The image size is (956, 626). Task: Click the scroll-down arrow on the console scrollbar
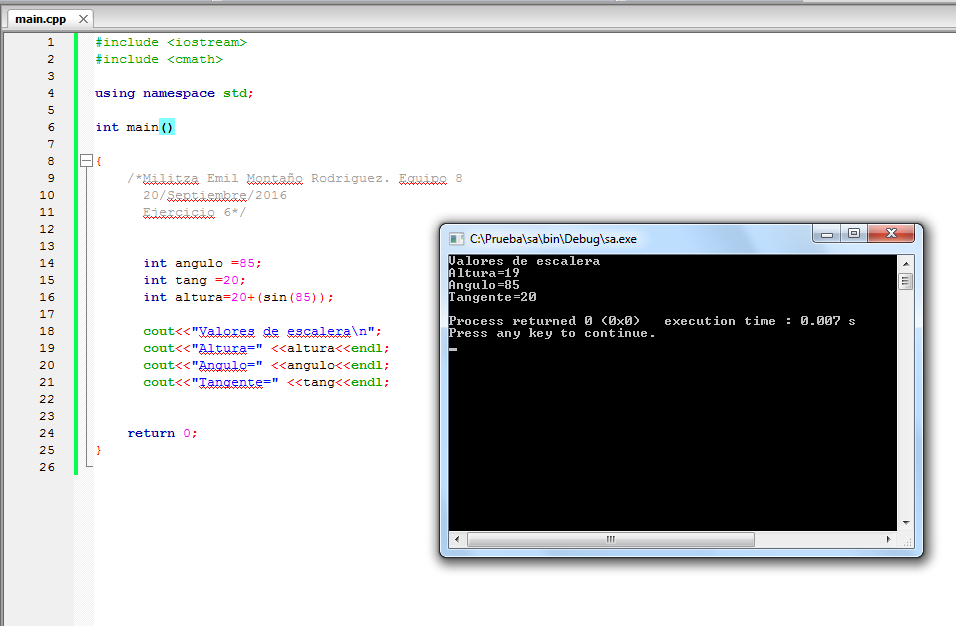click(x=906, y=524)
